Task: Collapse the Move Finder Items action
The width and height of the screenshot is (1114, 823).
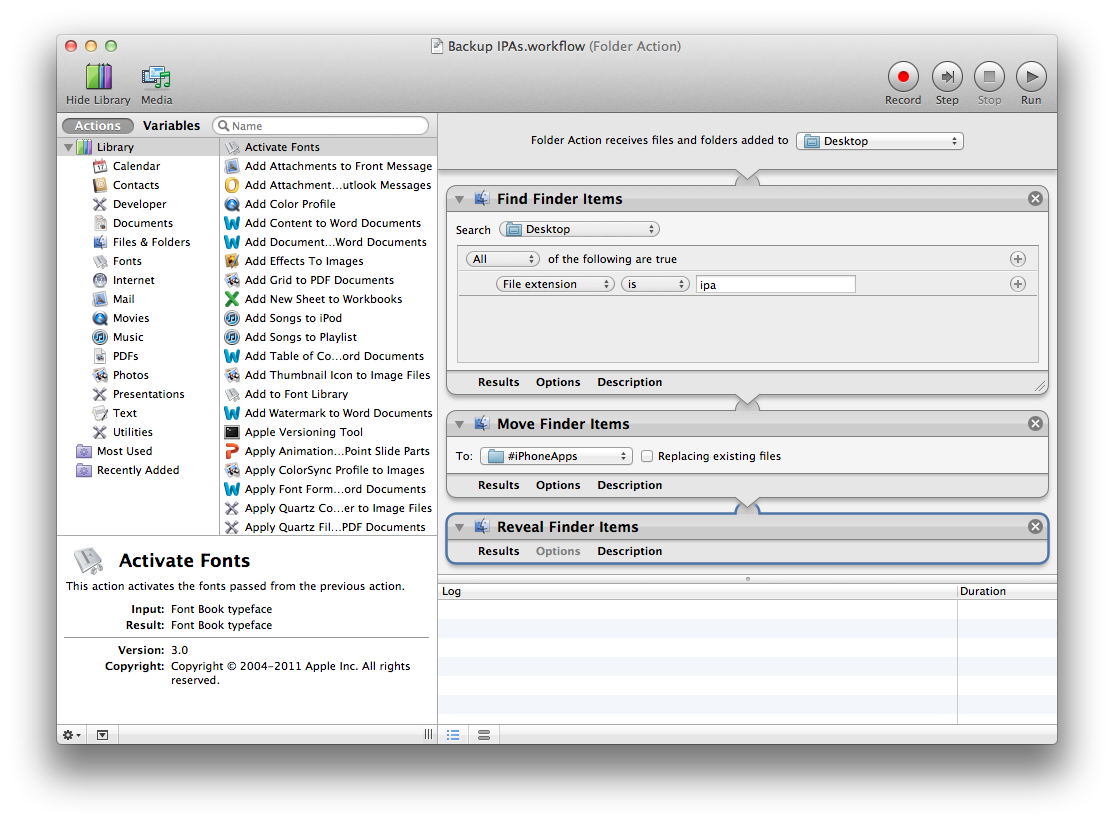Action: [x=460, y=424]
